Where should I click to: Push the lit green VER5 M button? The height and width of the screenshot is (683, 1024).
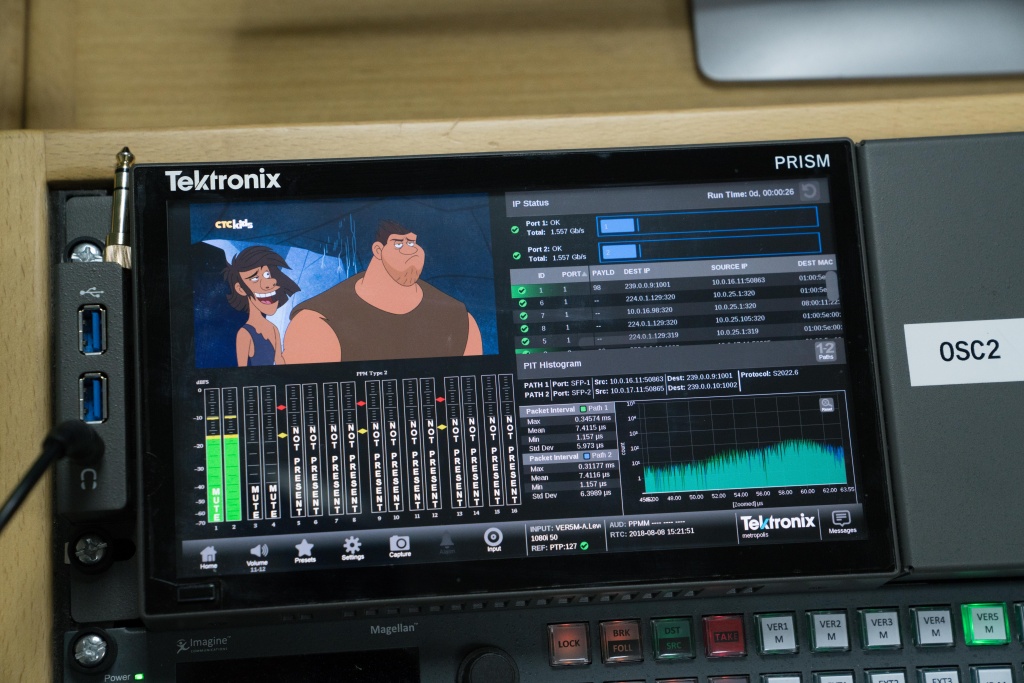click(987, 623)
